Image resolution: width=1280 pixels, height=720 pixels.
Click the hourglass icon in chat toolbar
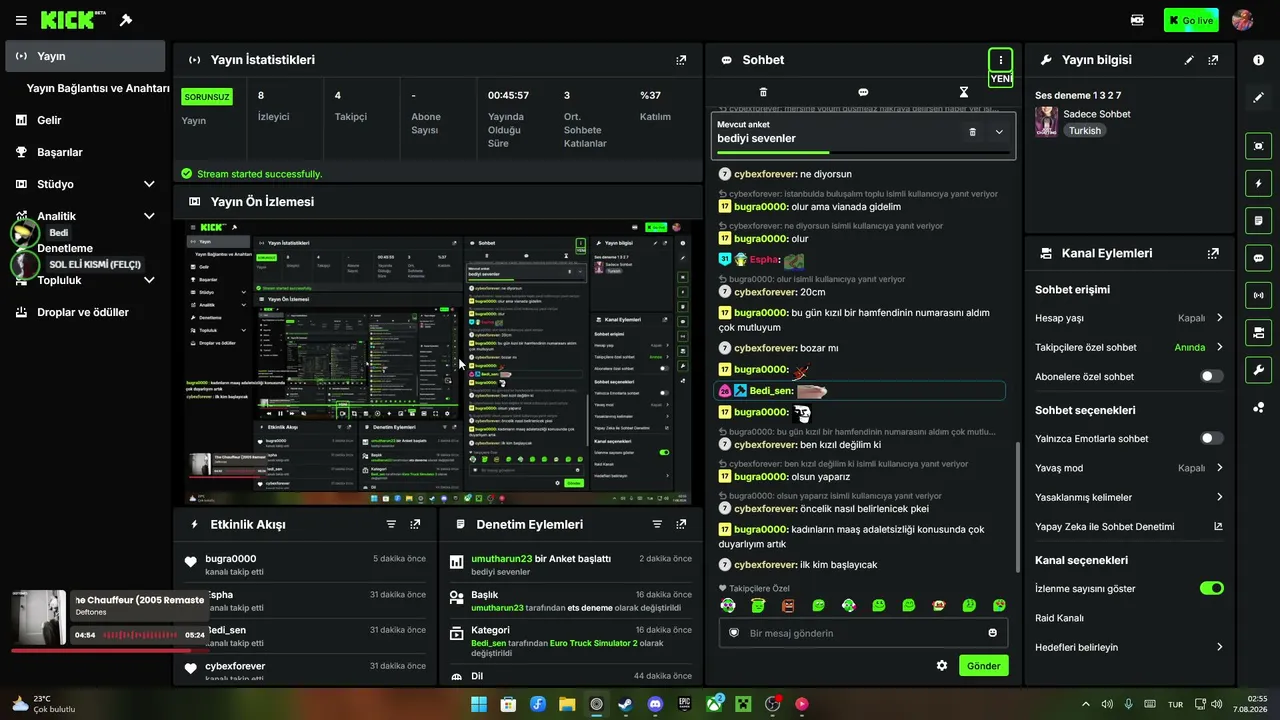(x=964, y=92)
